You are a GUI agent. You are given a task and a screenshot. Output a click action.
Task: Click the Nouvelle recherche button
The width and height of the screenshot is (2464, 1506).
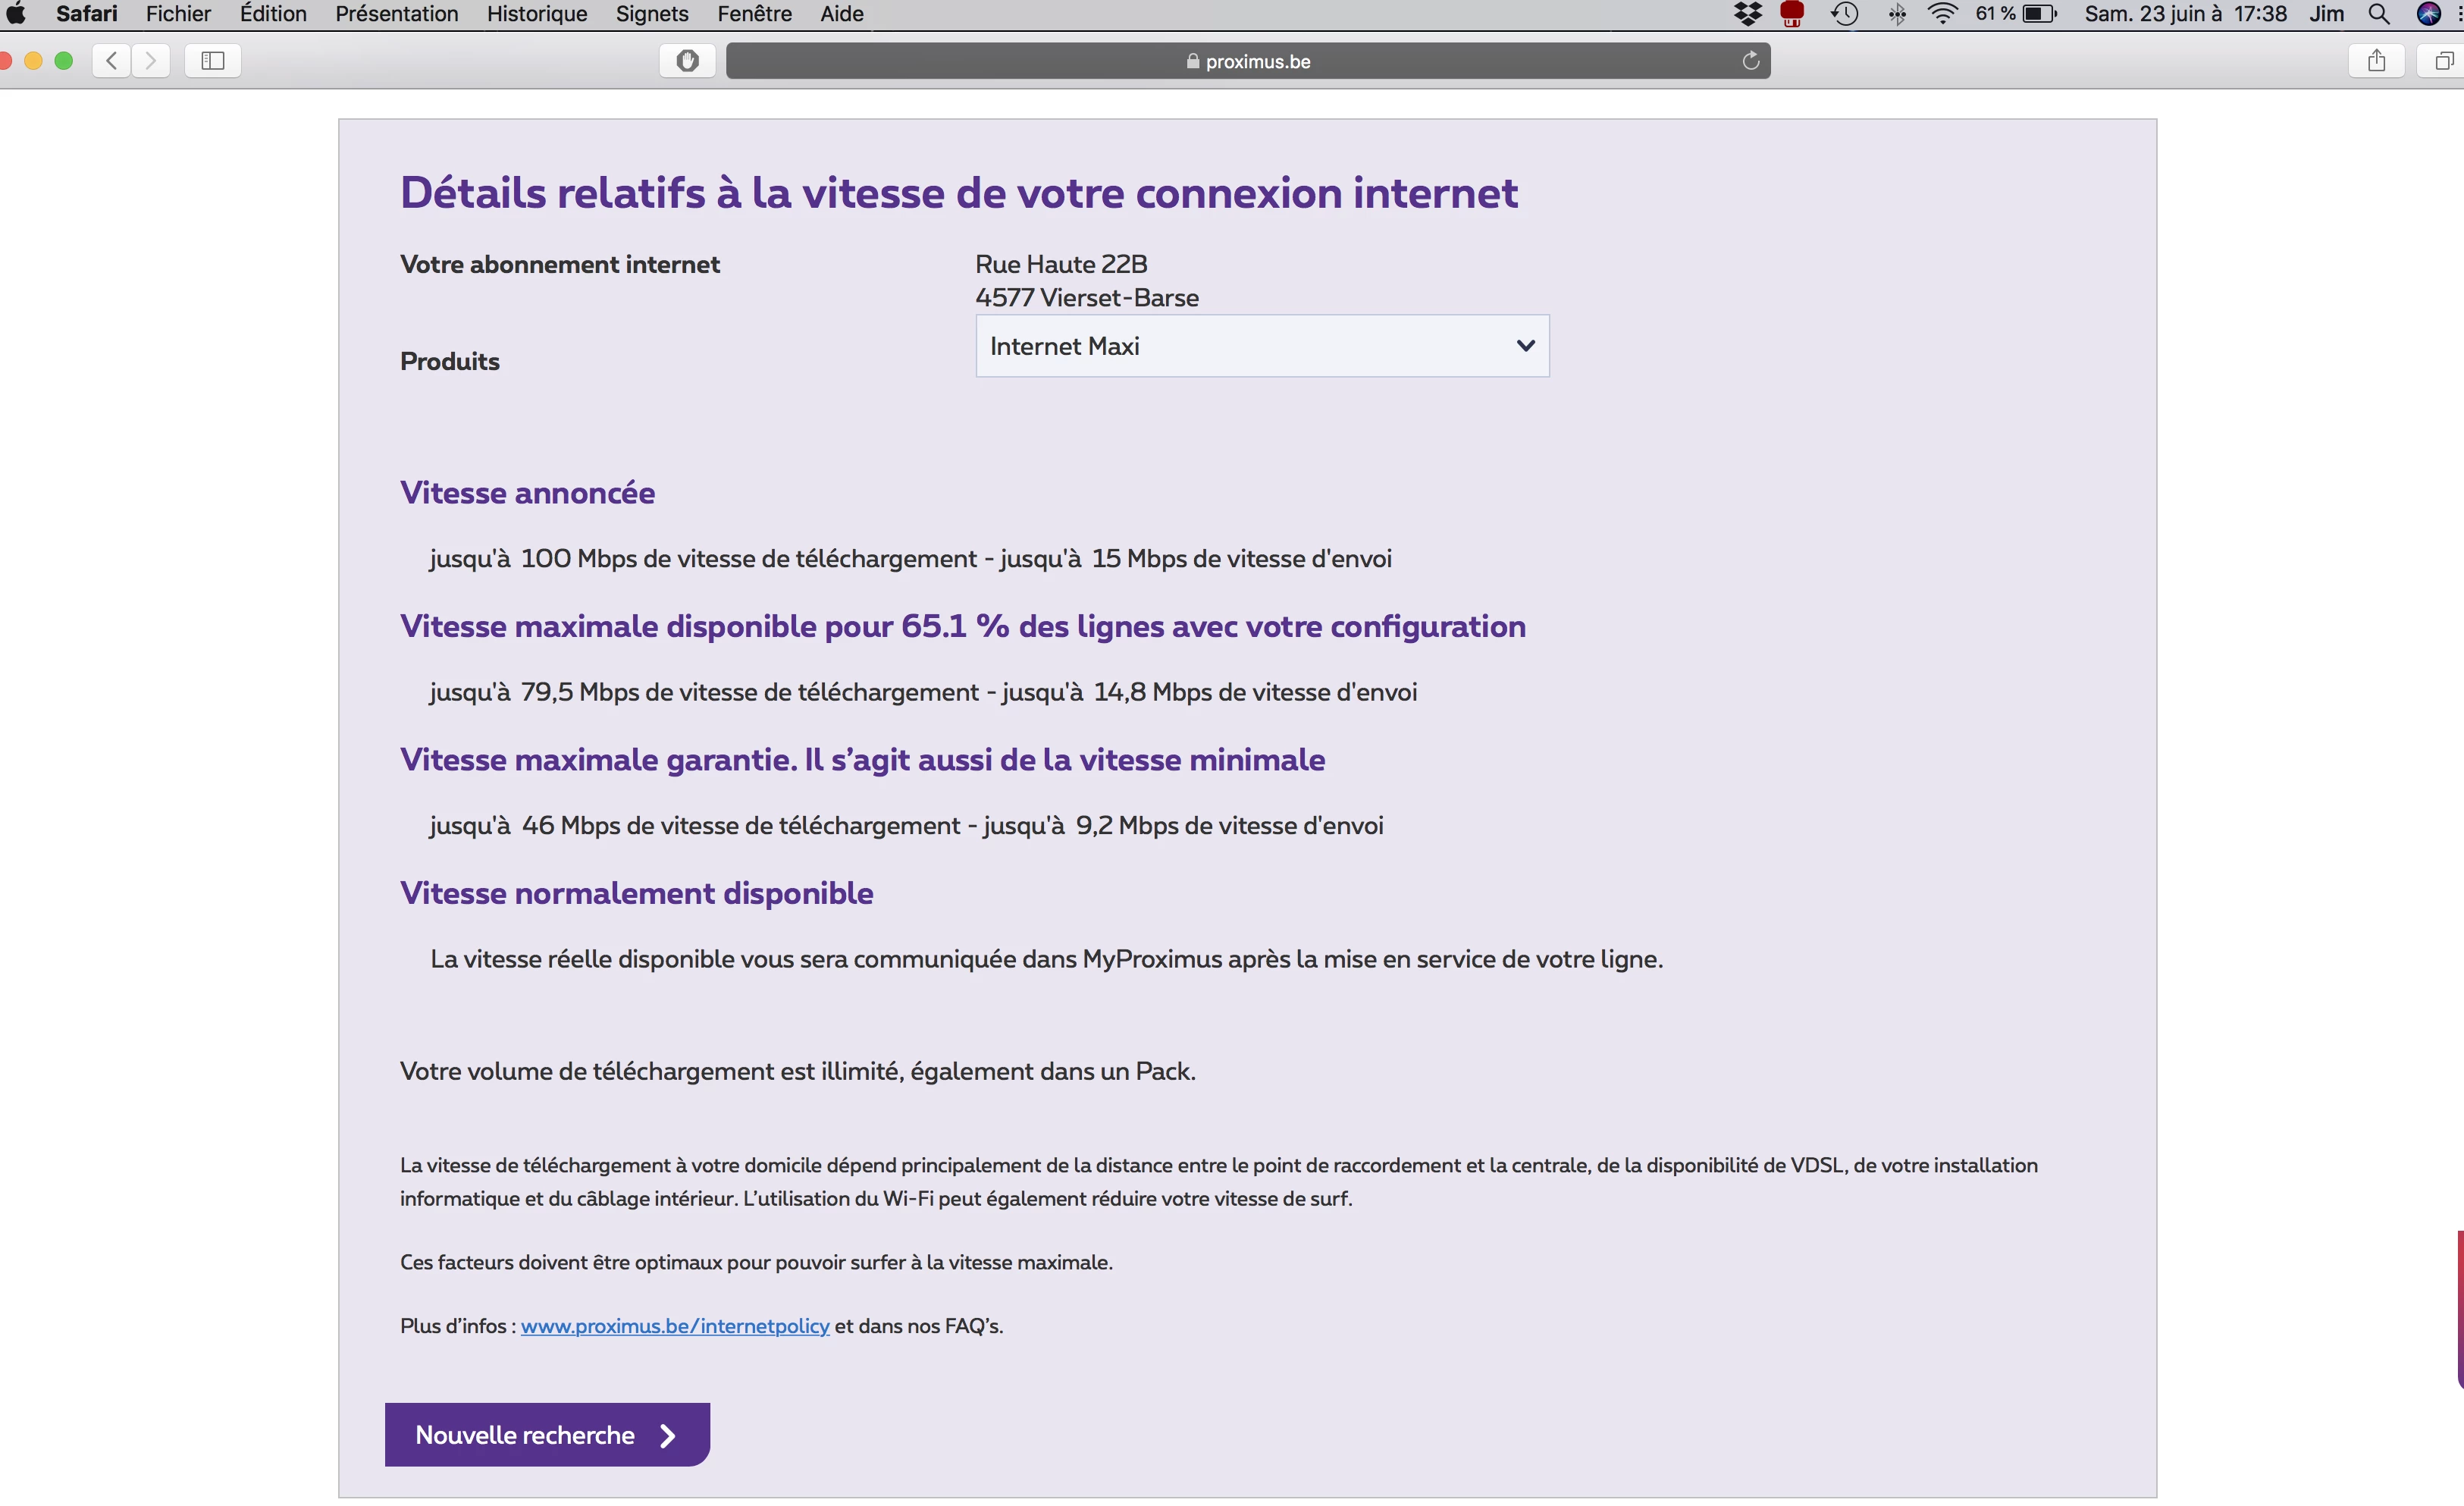(x=547, y=1434)
